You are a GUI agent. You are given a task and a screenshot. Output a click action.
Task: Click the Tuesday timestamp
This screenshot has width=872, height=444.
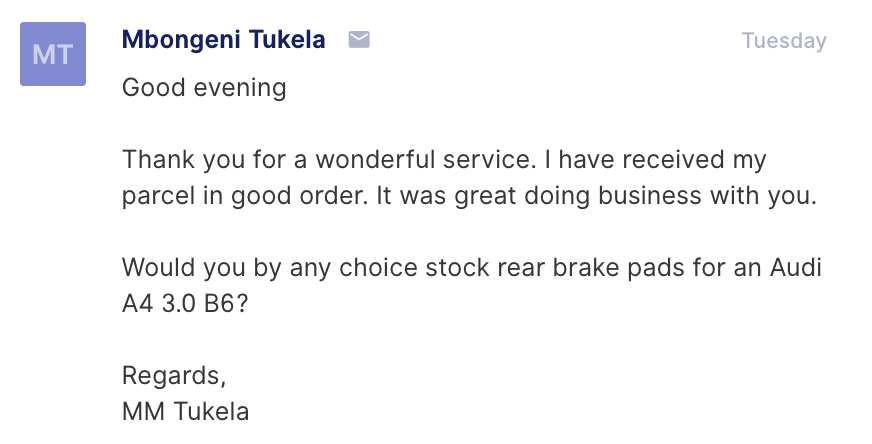pos(784,41)
